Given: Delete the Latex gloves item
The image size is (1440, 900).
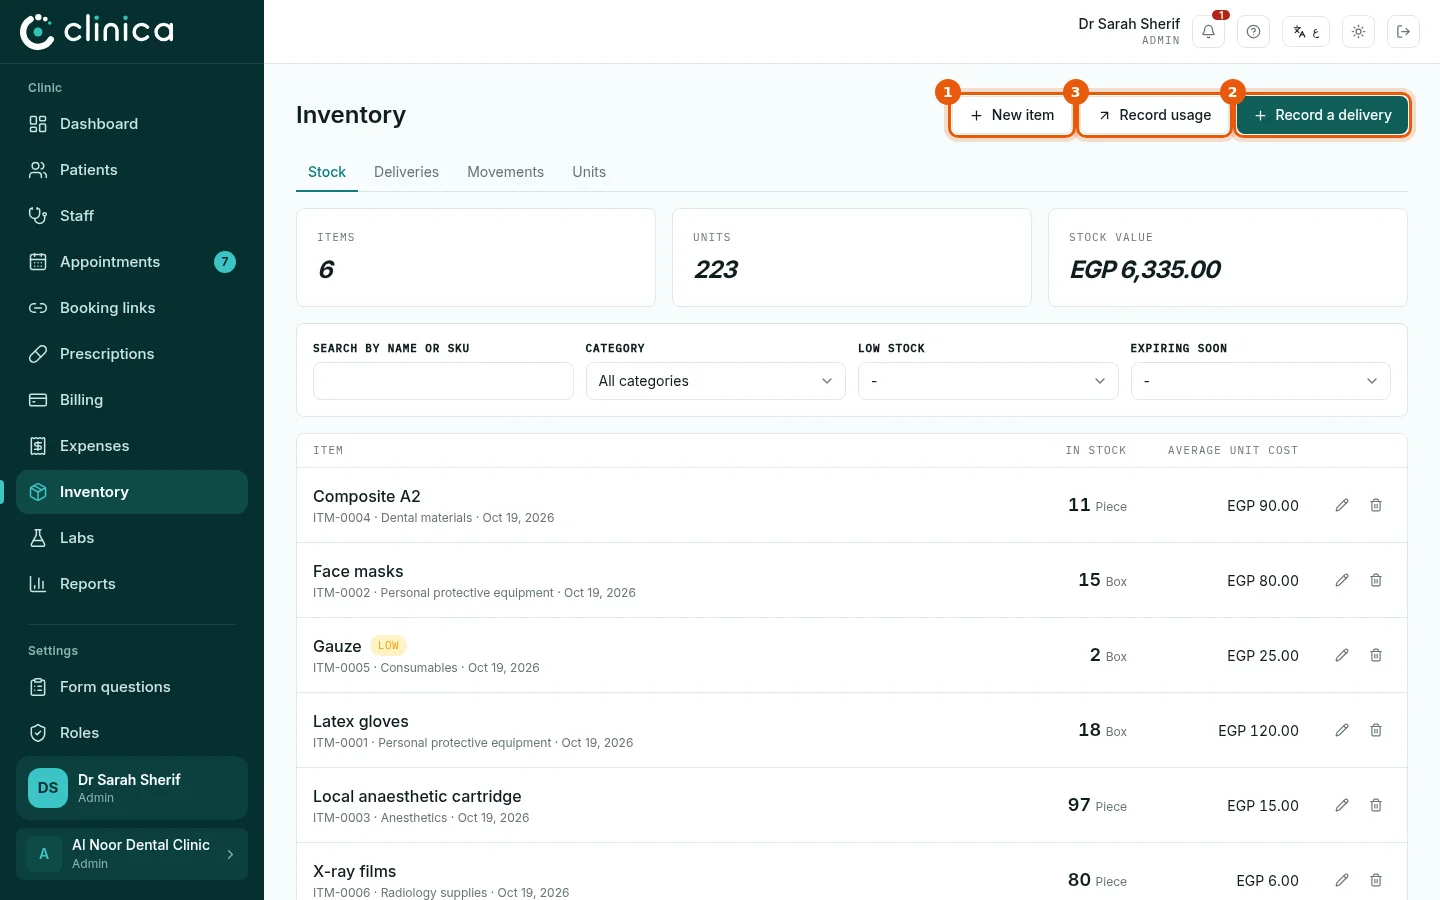Looking at the screenshot, I should [x=1376, y=730].
